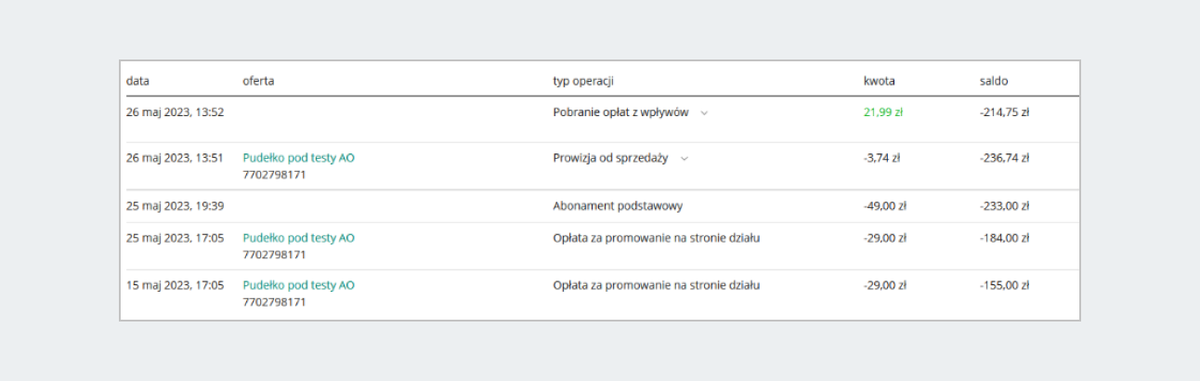Screen dimensions: 1200x381
Task: Click the saldo column header
Action: [995, 80]
